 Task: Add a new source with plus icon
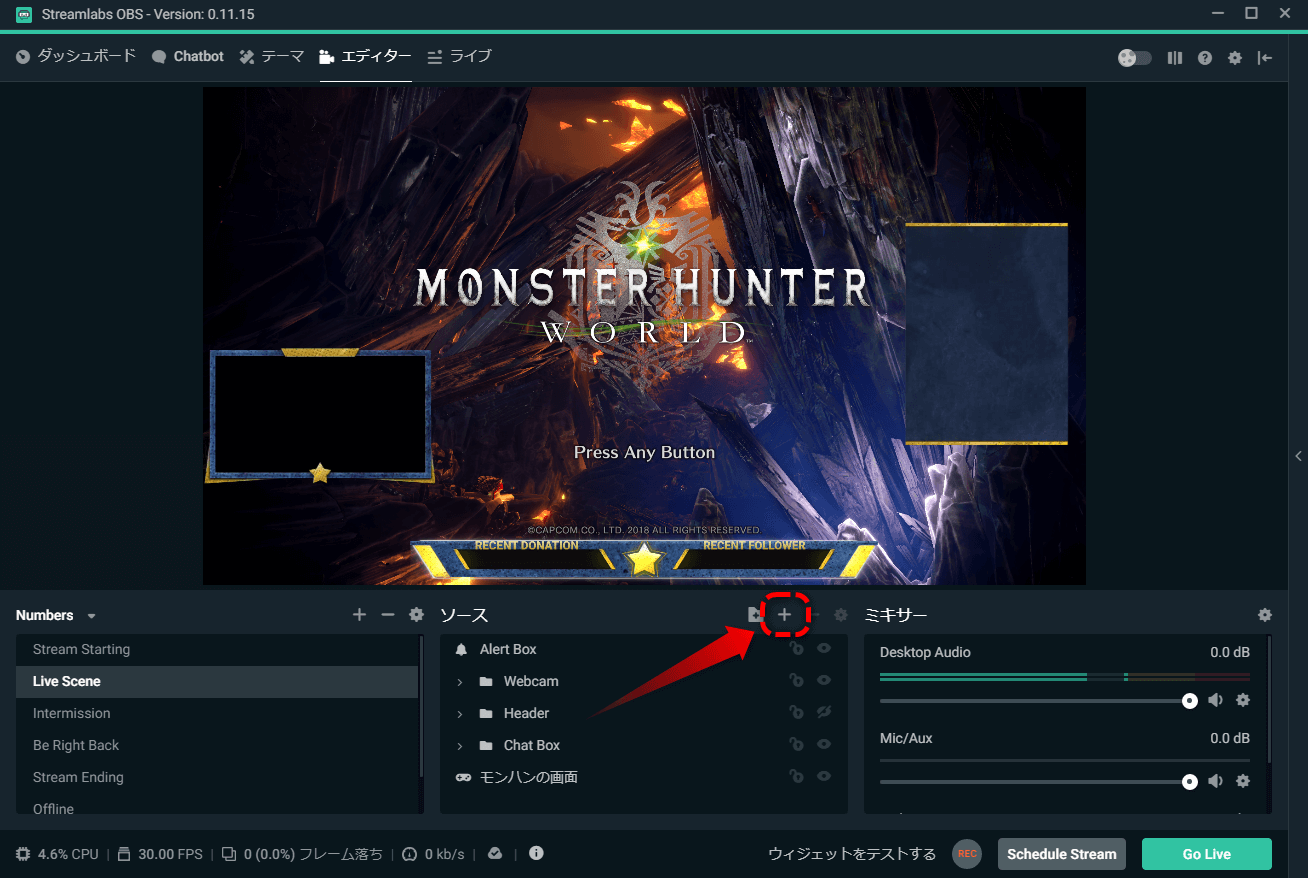click(784, 615)
